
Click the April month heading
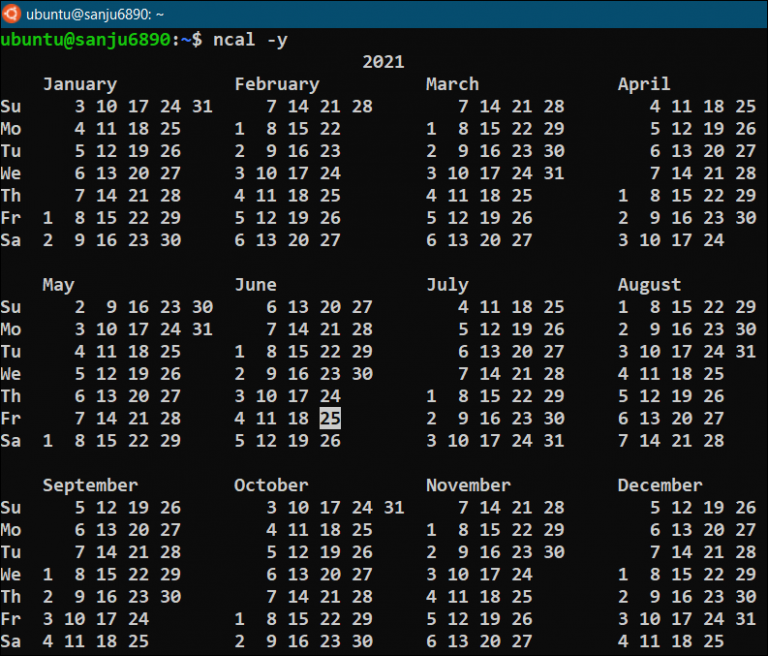[644, 84]
